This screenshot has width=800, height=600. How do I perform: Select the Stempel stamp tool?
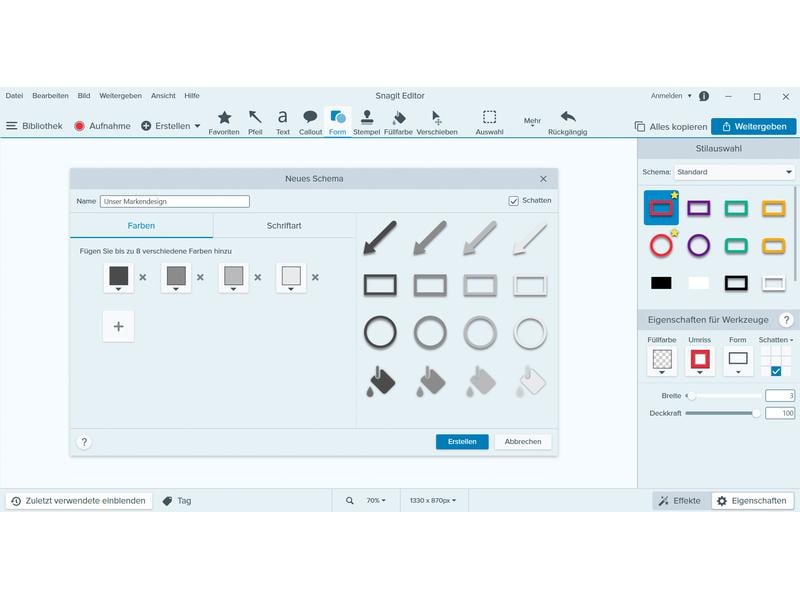366,122
